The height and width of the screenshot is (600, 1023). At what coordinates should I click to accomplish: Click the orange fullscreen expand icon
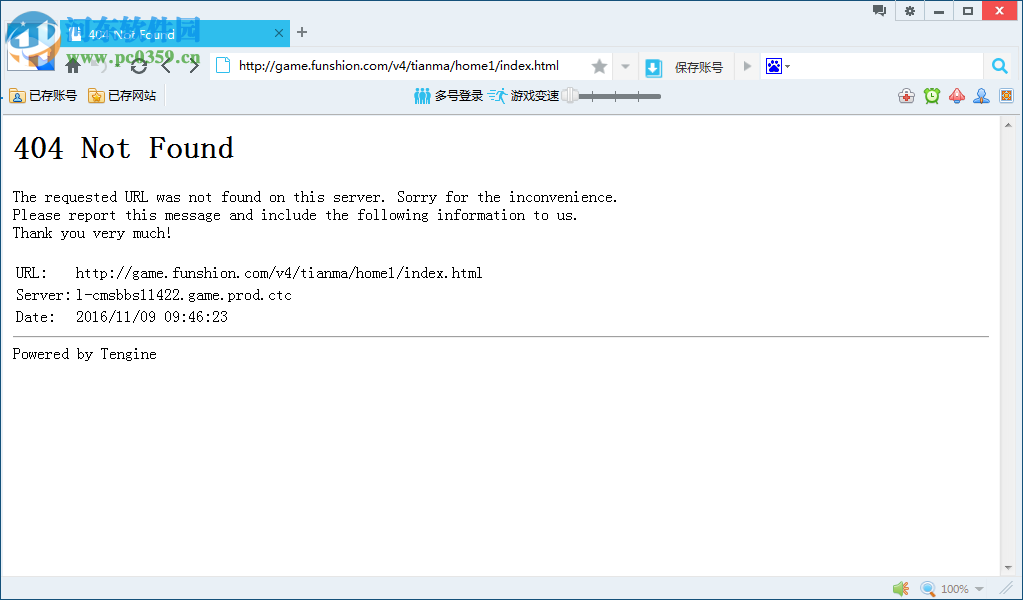[x=1006, y=96]
